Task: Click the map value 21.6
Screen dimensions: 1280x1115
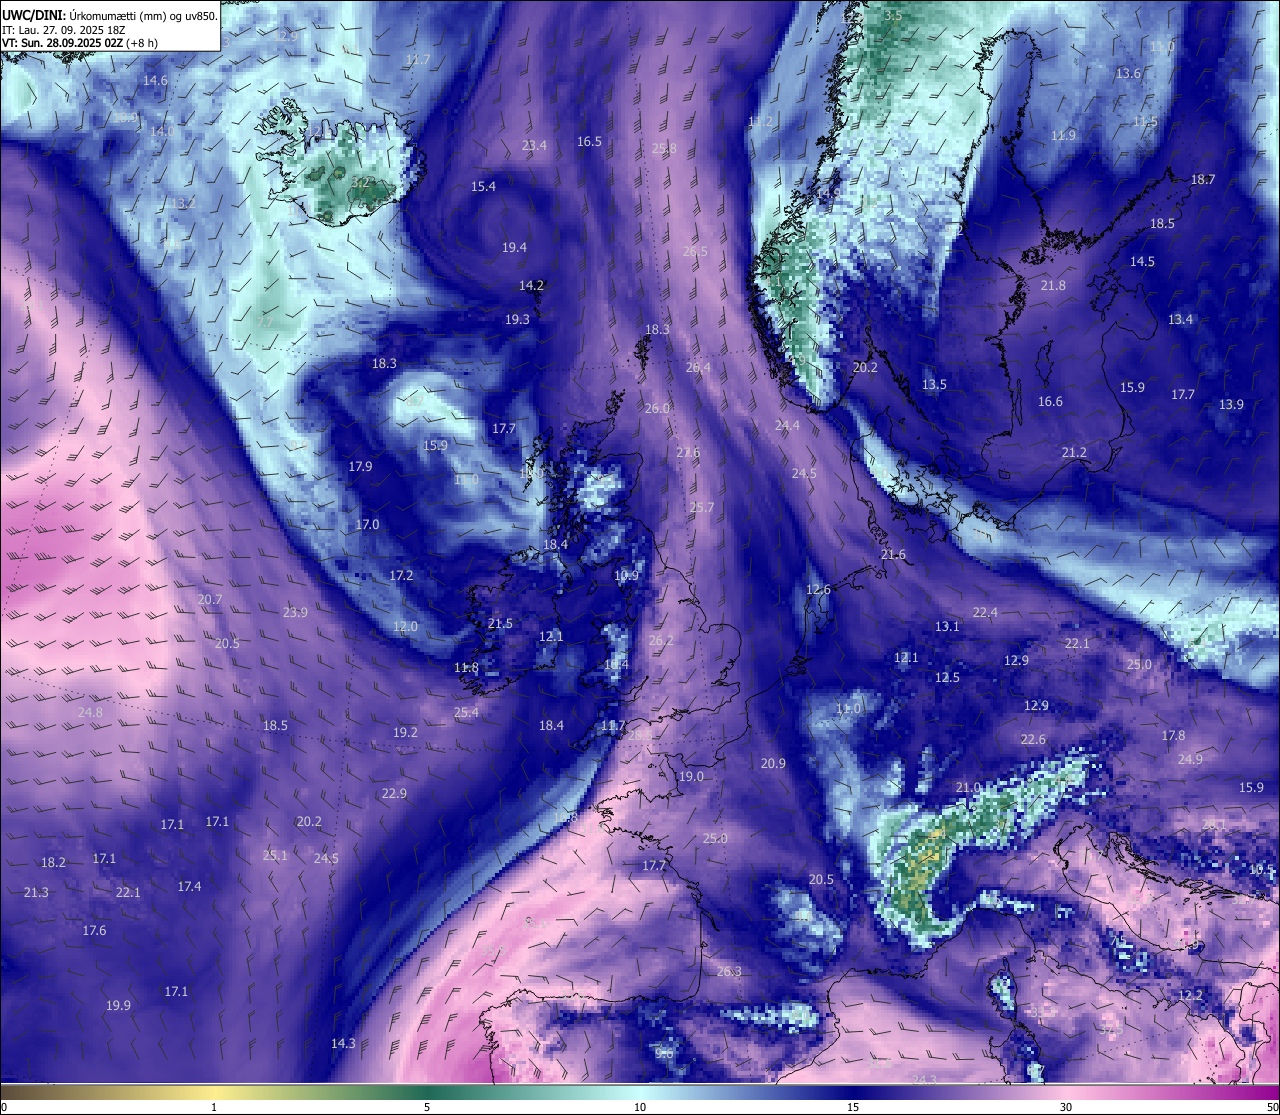Action: (x=893, y=554)
